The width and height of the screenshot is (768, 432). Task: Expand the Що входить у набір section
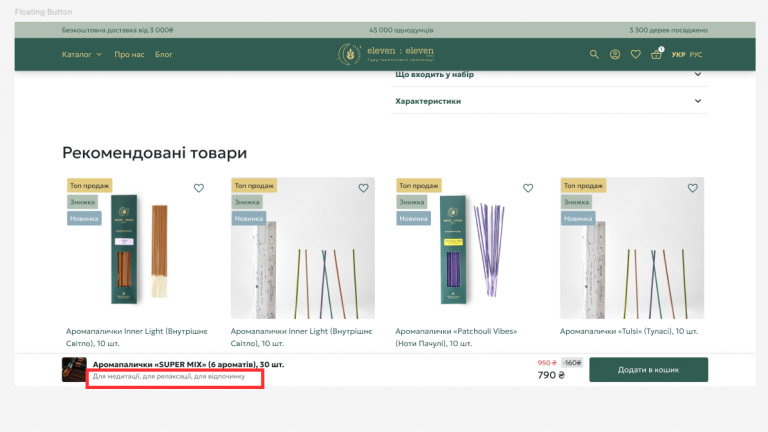549,75
